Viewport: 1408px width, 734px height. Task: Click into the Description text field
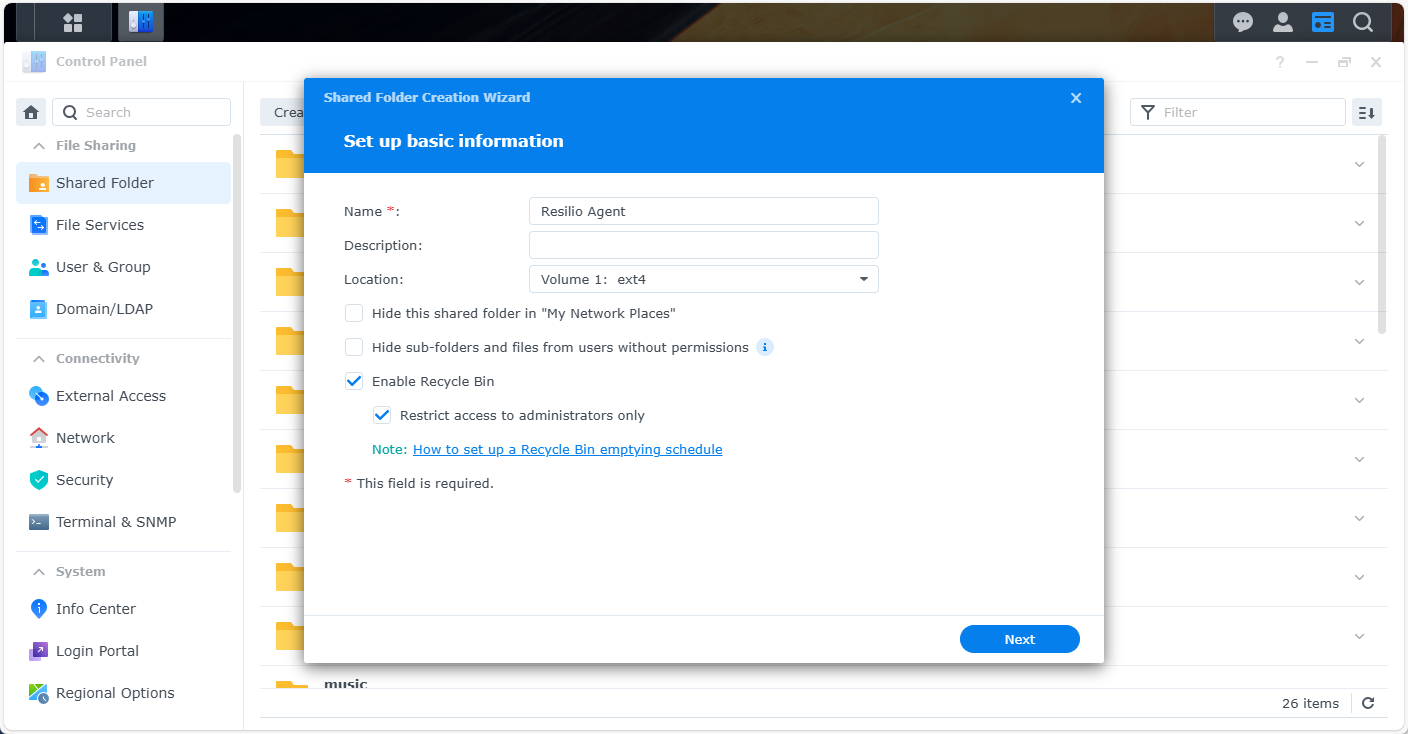703,245
